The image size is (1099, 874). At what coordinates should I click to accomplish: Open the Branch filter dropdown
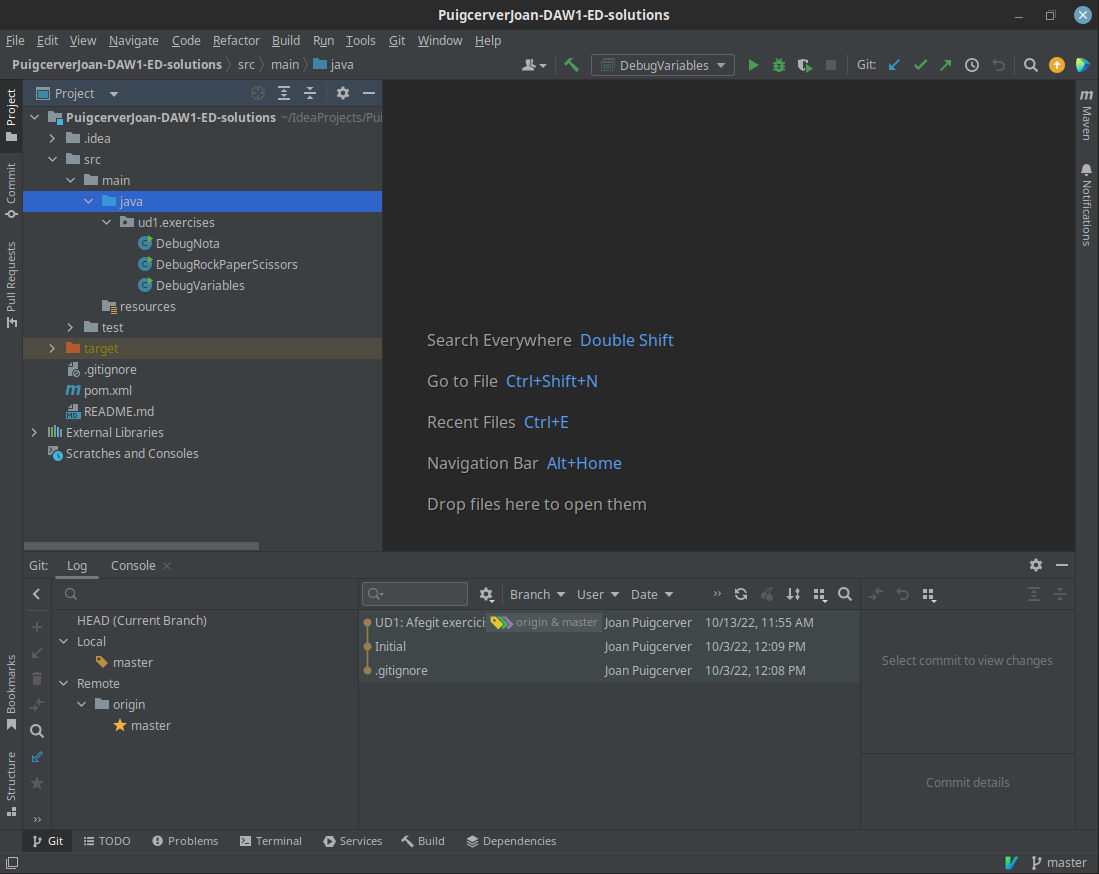pyautogui.click(x=537, y=594)
